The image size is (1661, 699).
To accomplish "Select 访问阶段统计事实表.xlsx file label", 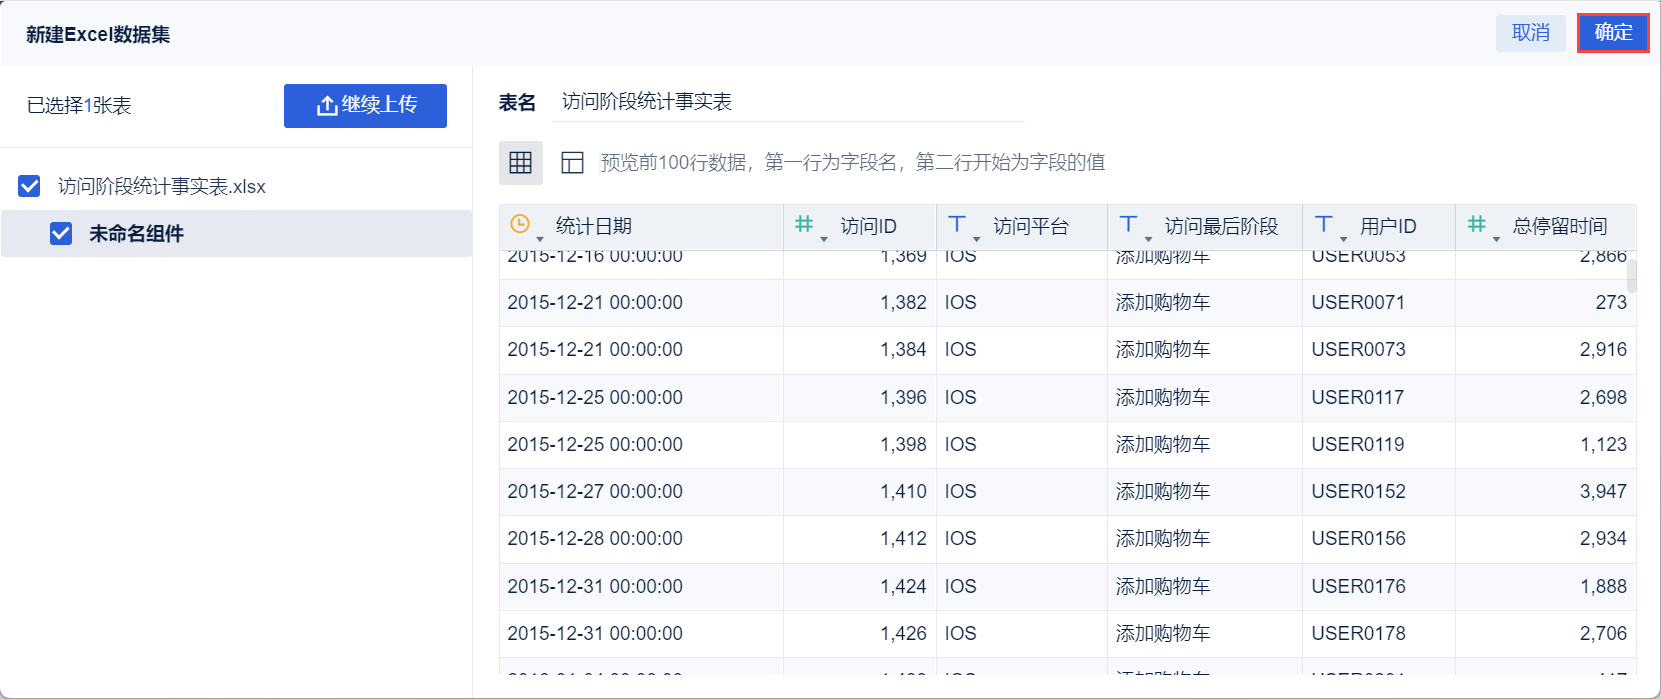I will pos(162,186).
